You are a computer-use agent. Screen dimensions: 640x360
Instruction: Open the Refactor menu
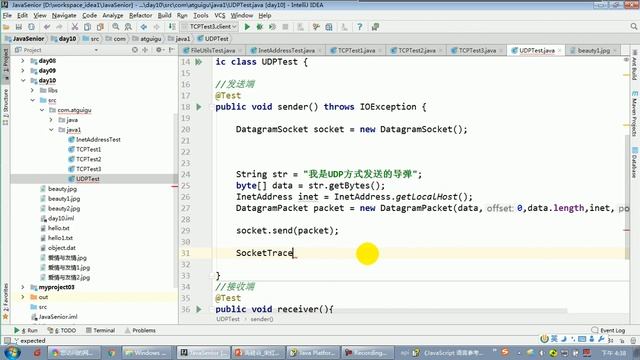pos(140,16)
